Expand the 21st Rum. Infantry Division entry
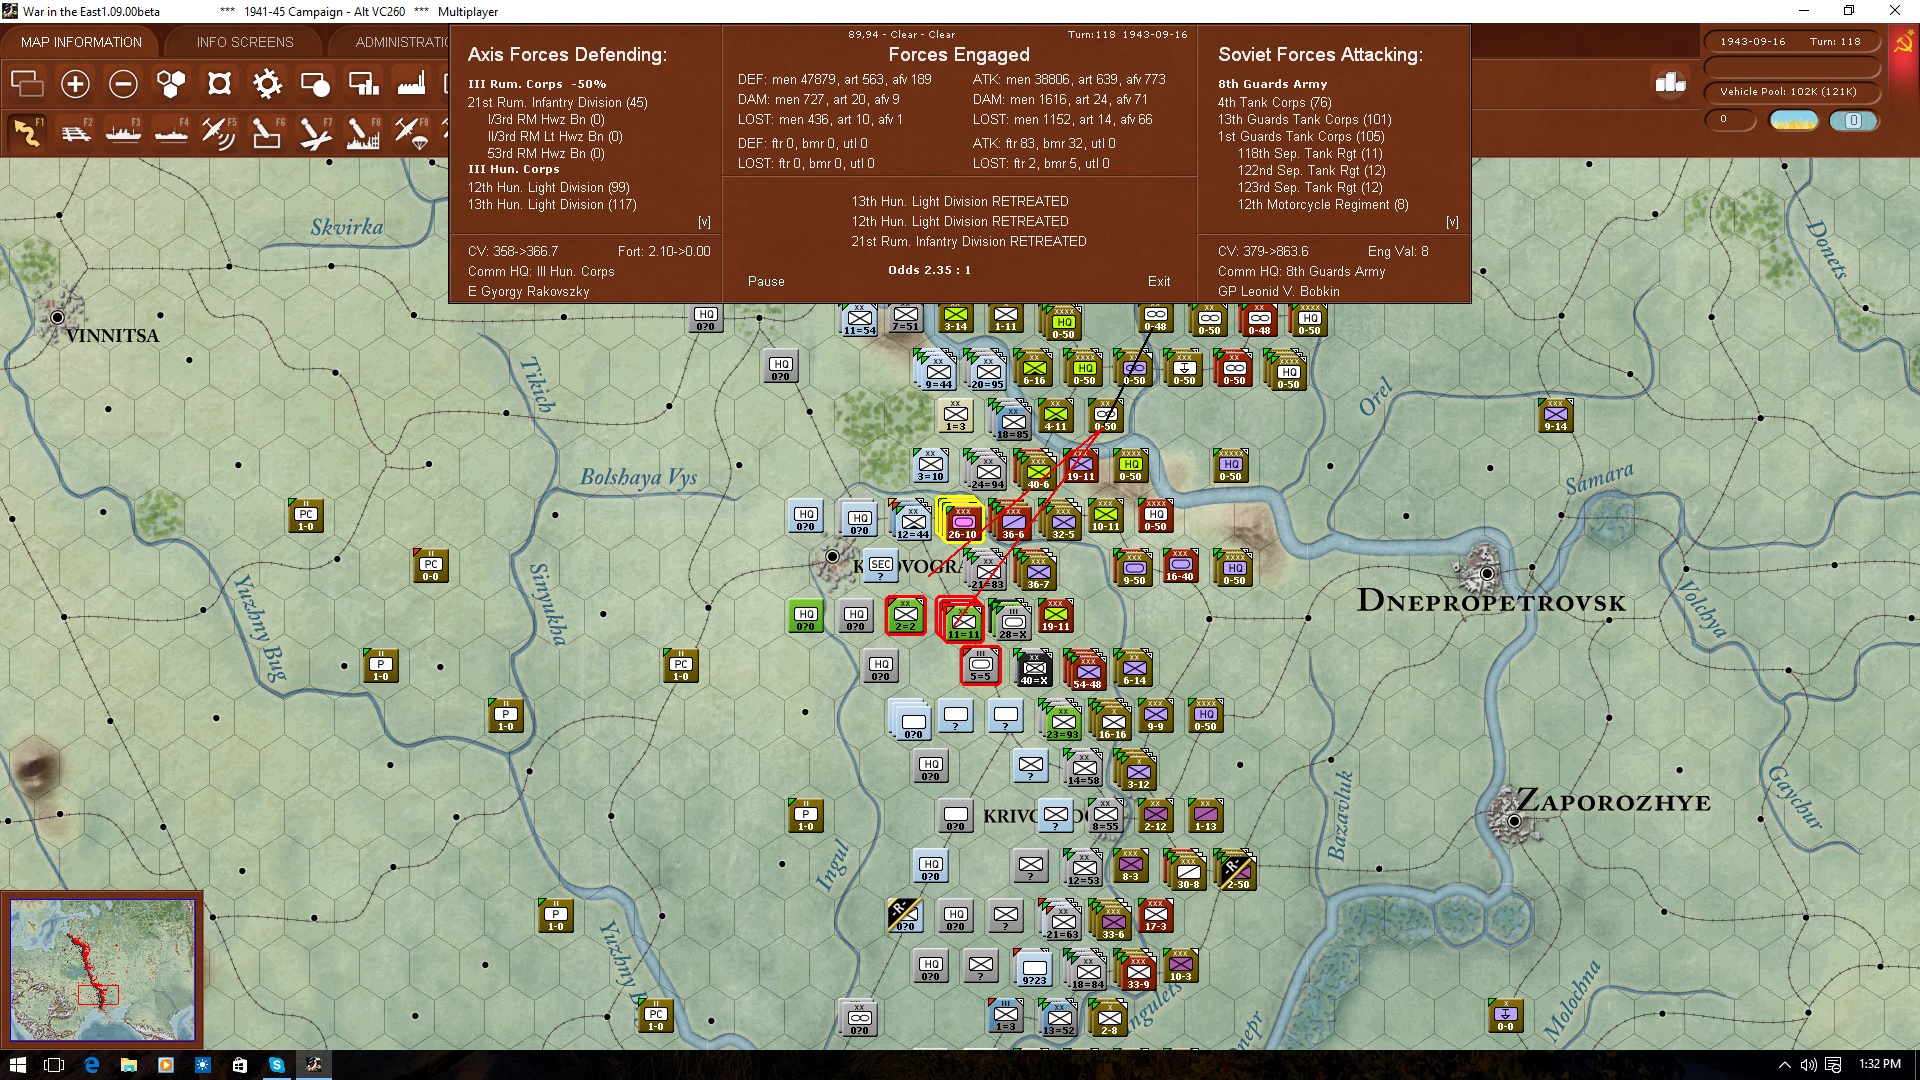The width and height of the screenshot is (1920, 1080). click(557, 102)
